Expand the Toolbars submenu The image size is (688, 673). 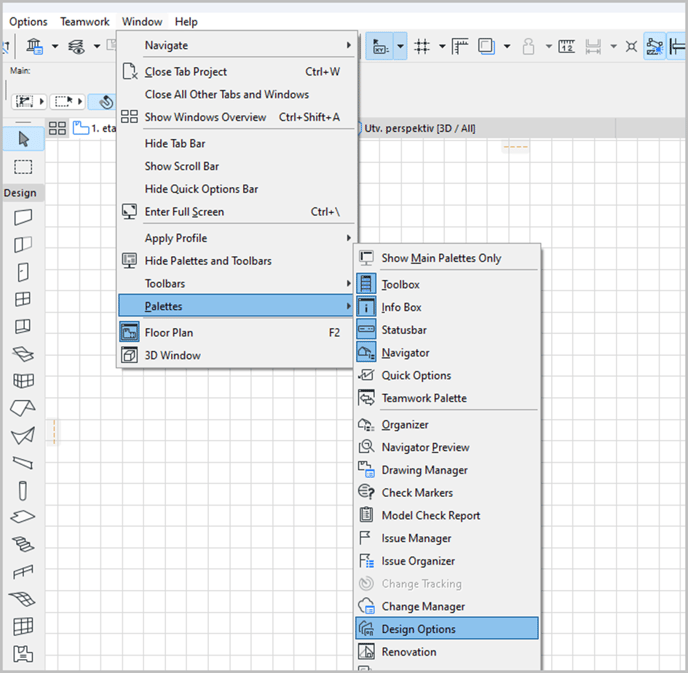click(x=237, y=284)
